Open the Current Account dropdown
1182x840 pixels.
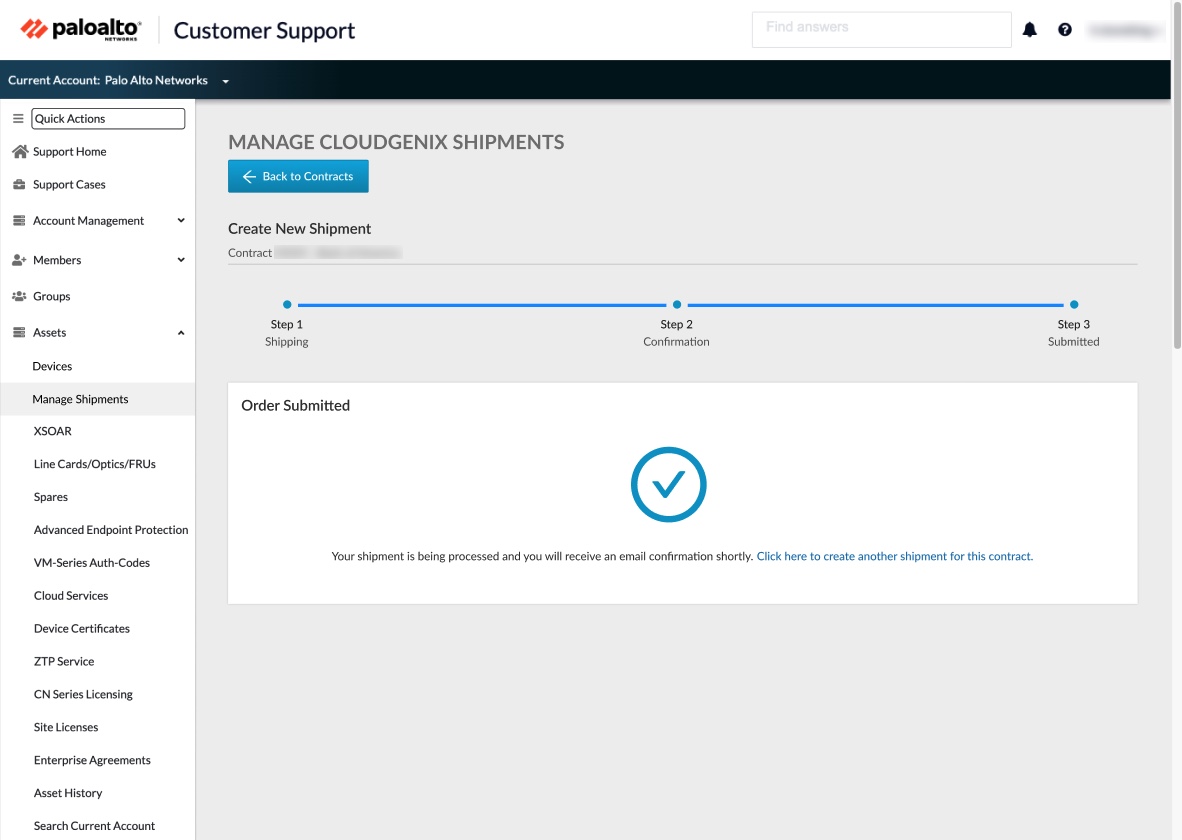(225, 80)
